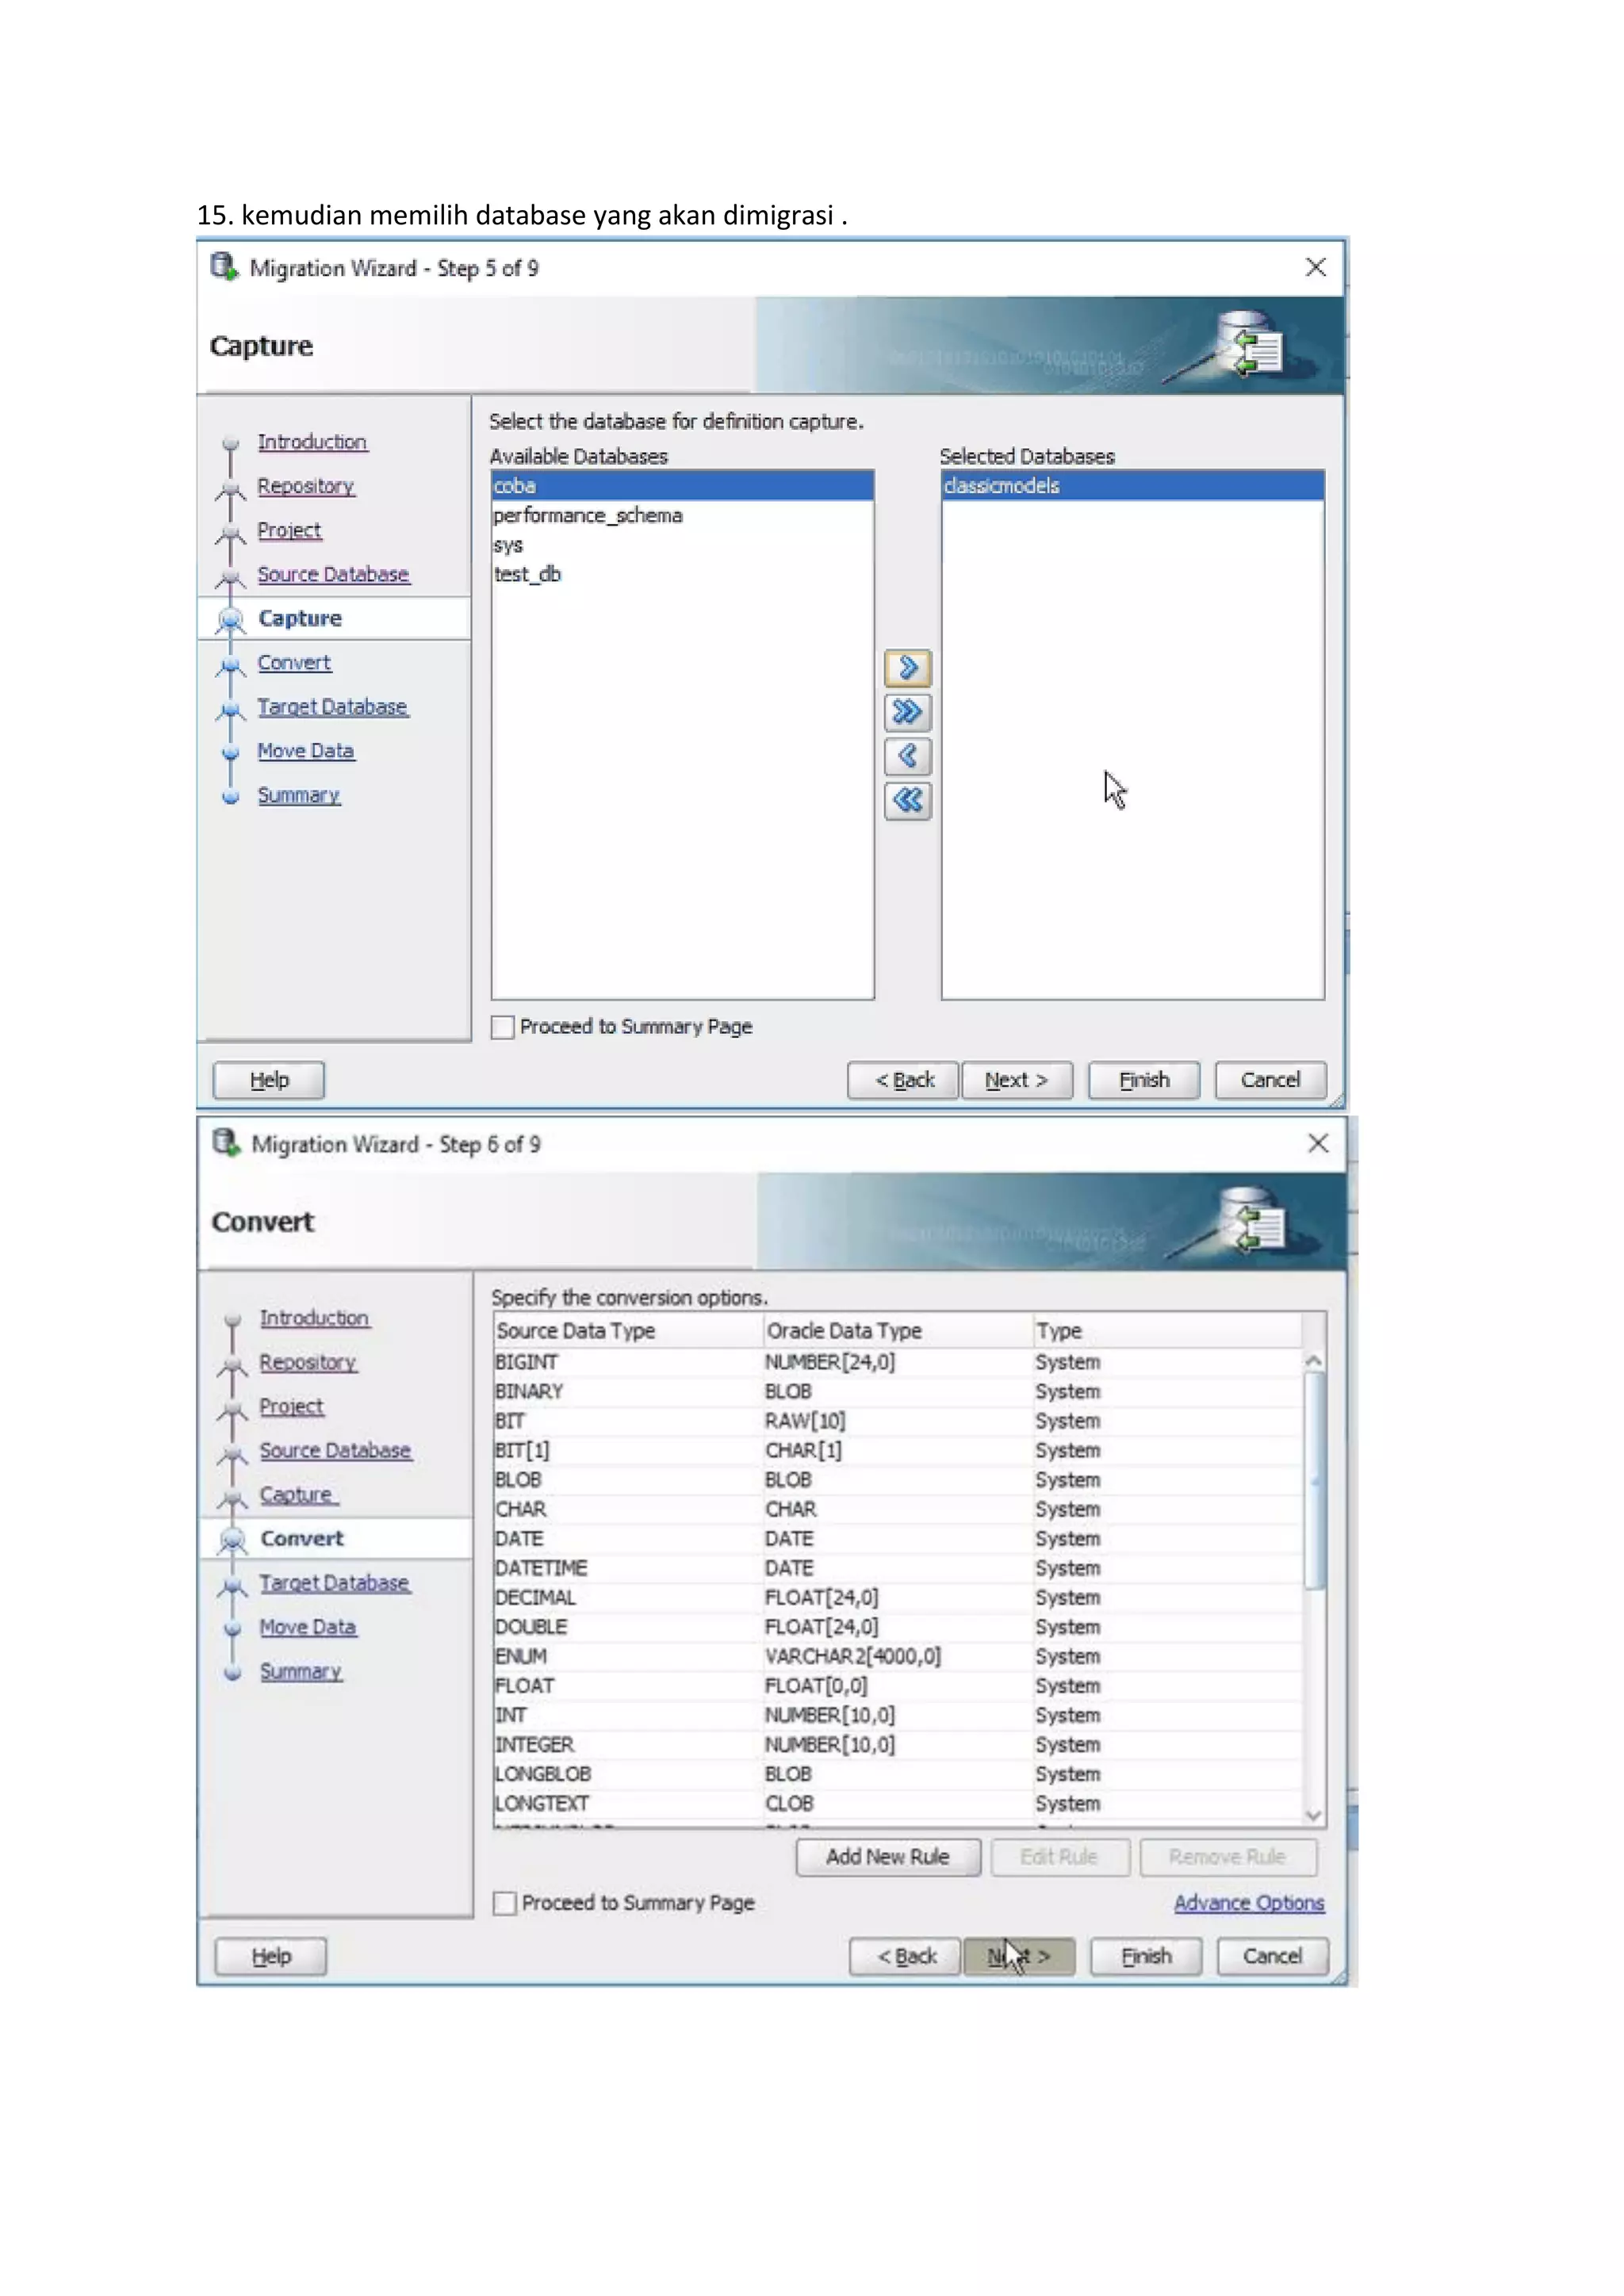
Task: Select LONGTEXT row CLOB cell
Action: point(898,1803)
